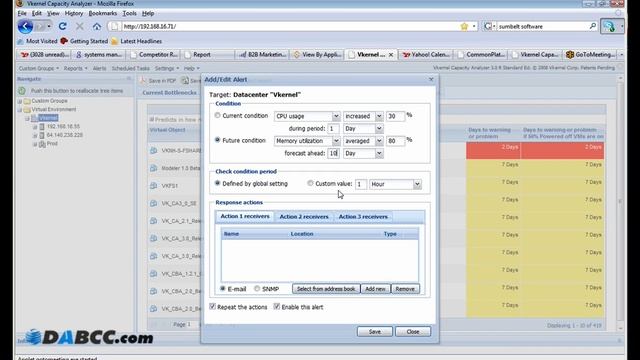Click the Modeler 1.5 Beta row icon
The width and height of the screenshot is (640, 360).
153,168
